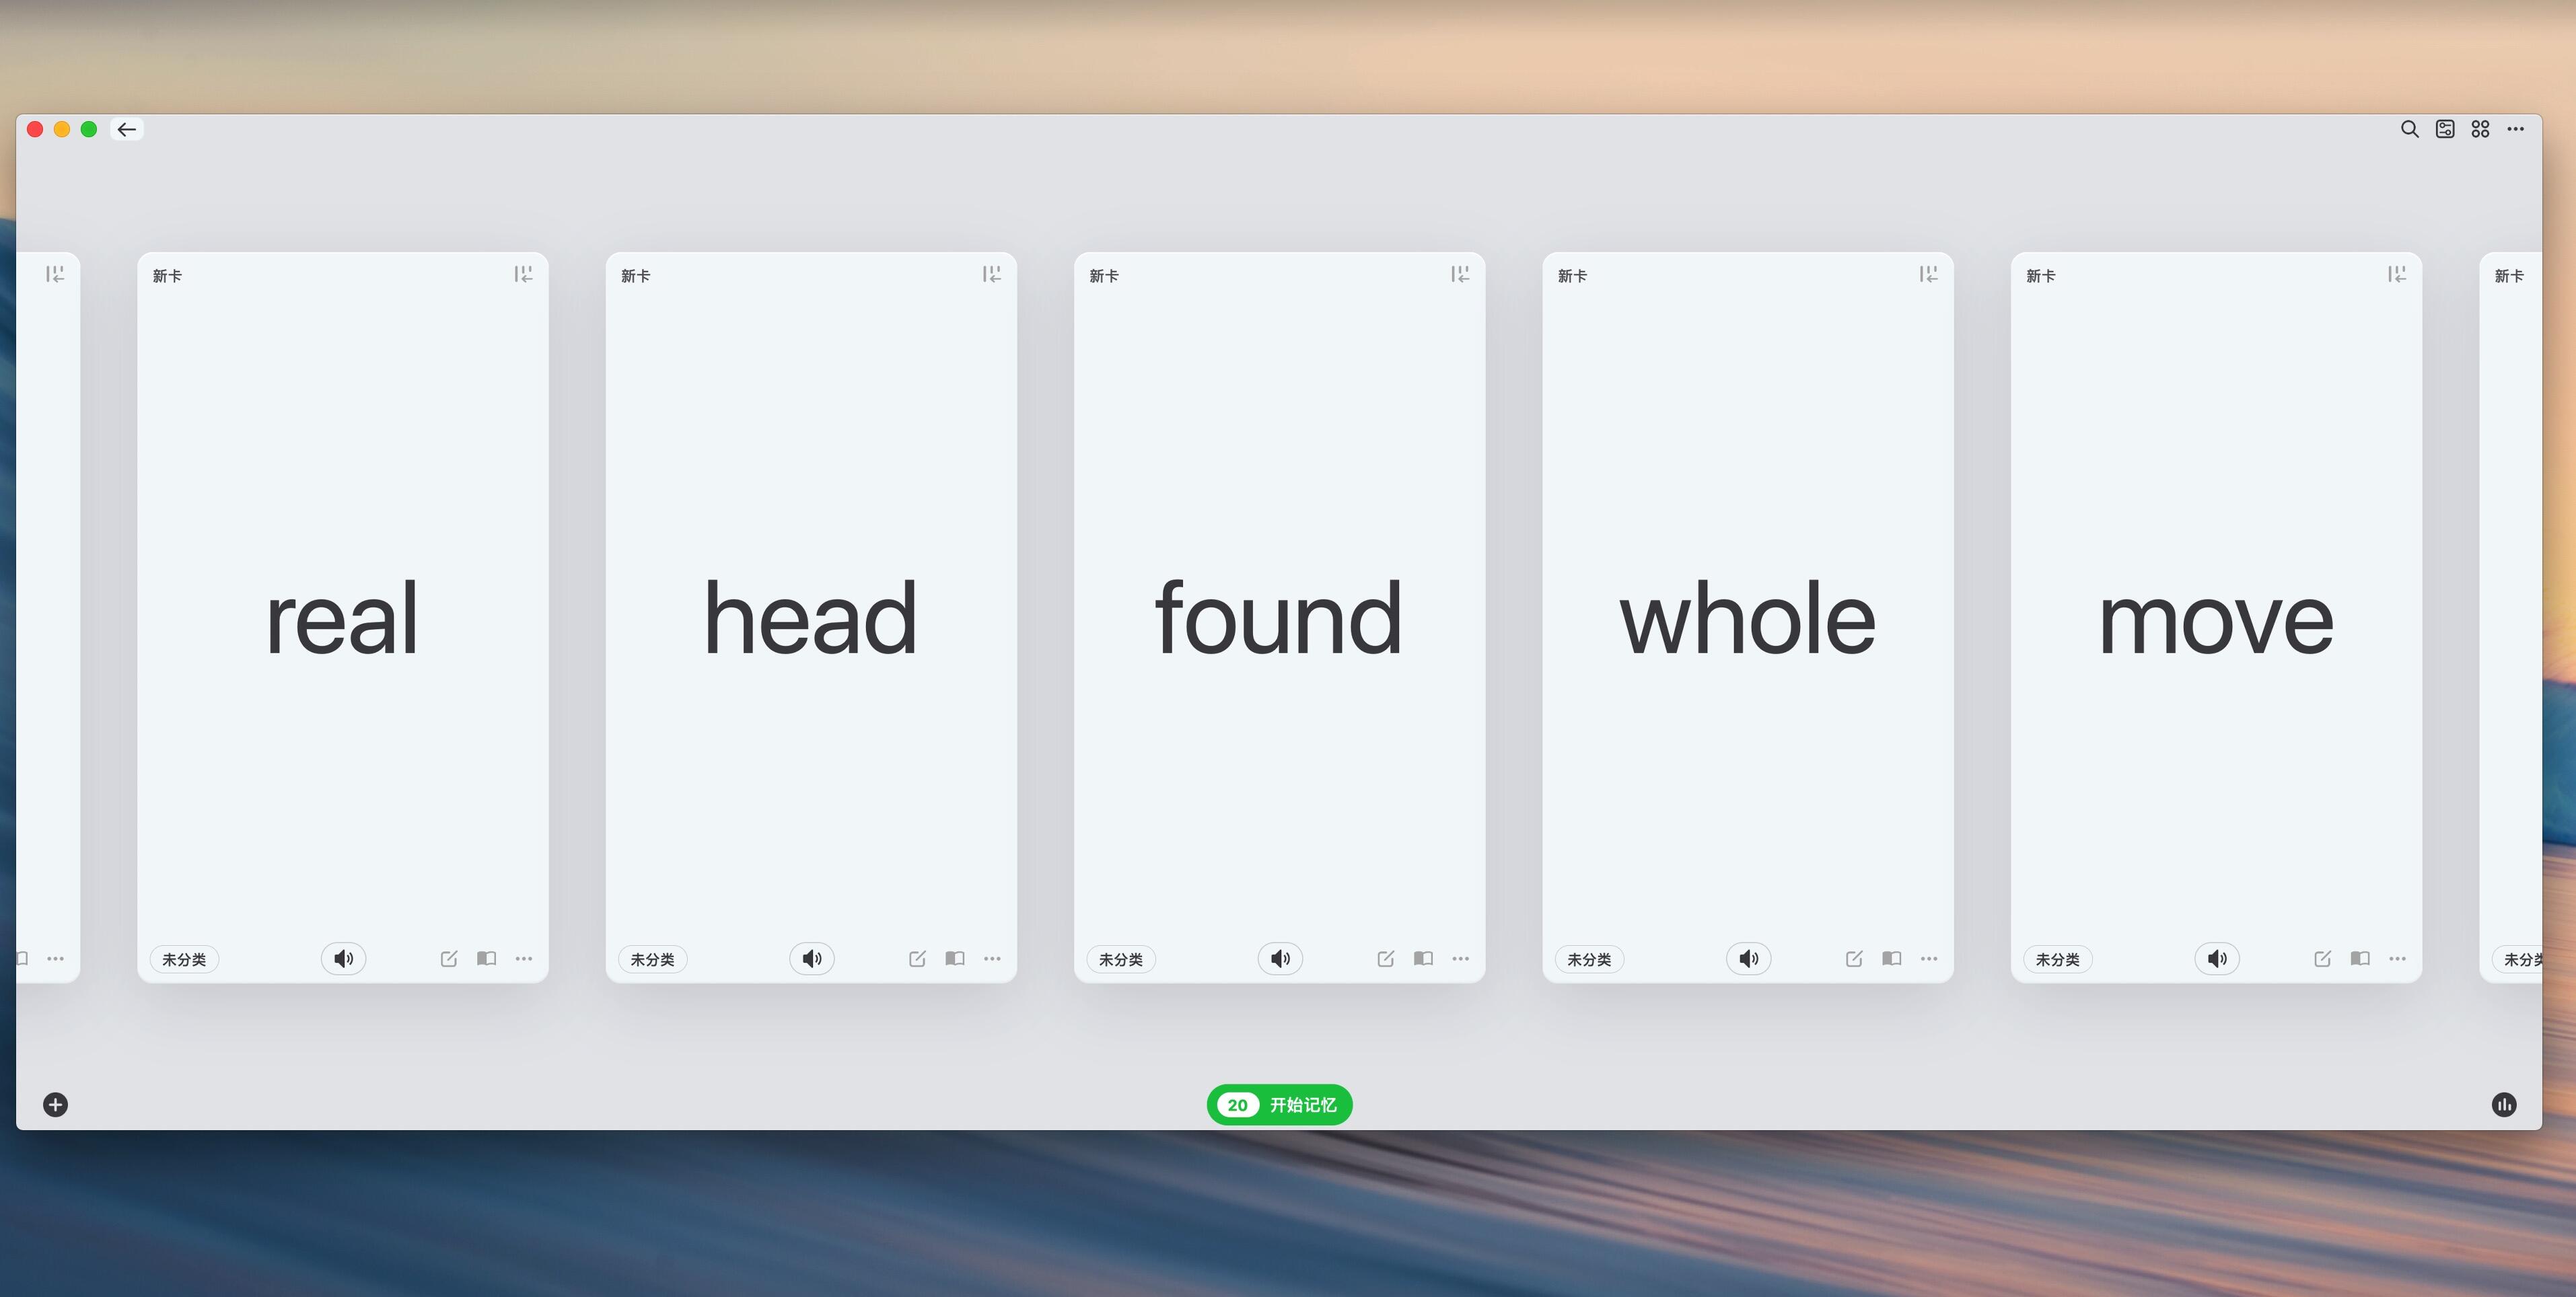Open statistics chart icon at bottom right
The height and width of the screenshot is (1297, 2576).
[2504, 1104]
